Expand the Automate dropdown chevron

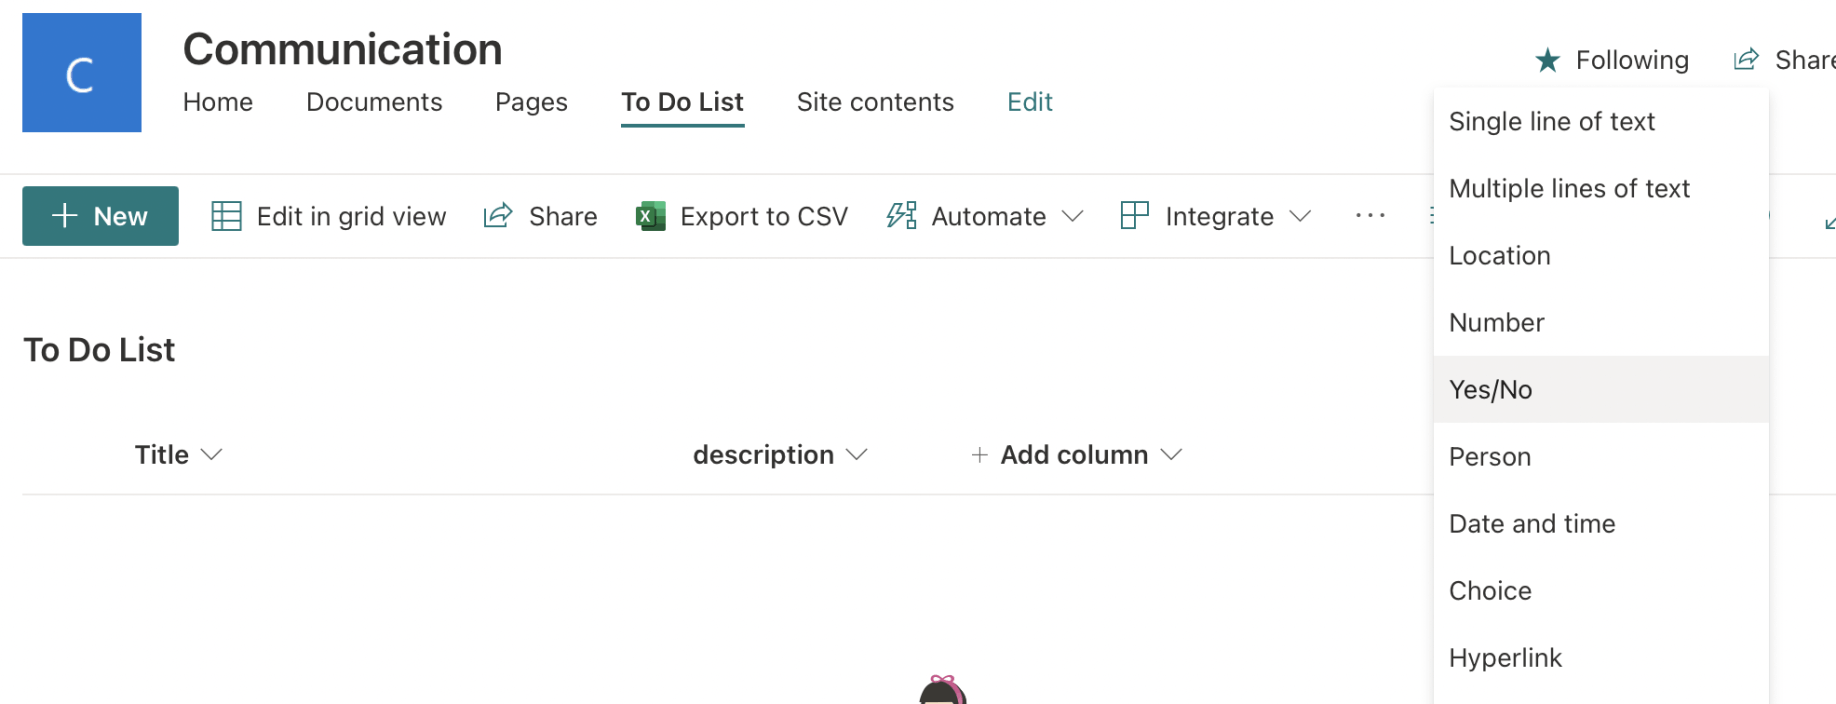click(x=1073, y=216)
